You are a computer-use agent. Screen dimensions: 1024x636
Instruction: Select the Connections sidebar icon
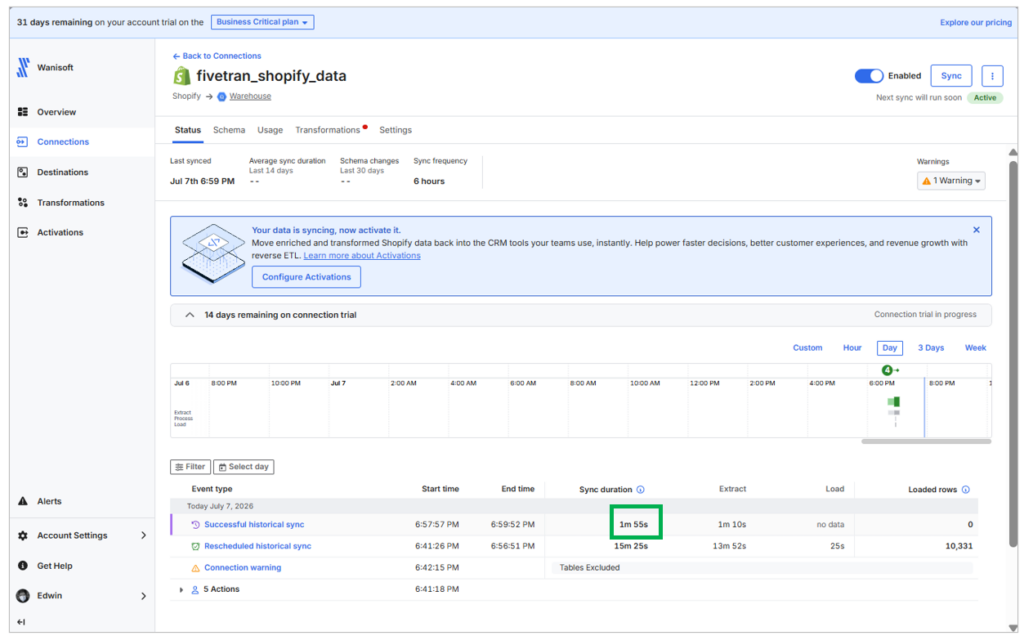click(x=22, y=142)
